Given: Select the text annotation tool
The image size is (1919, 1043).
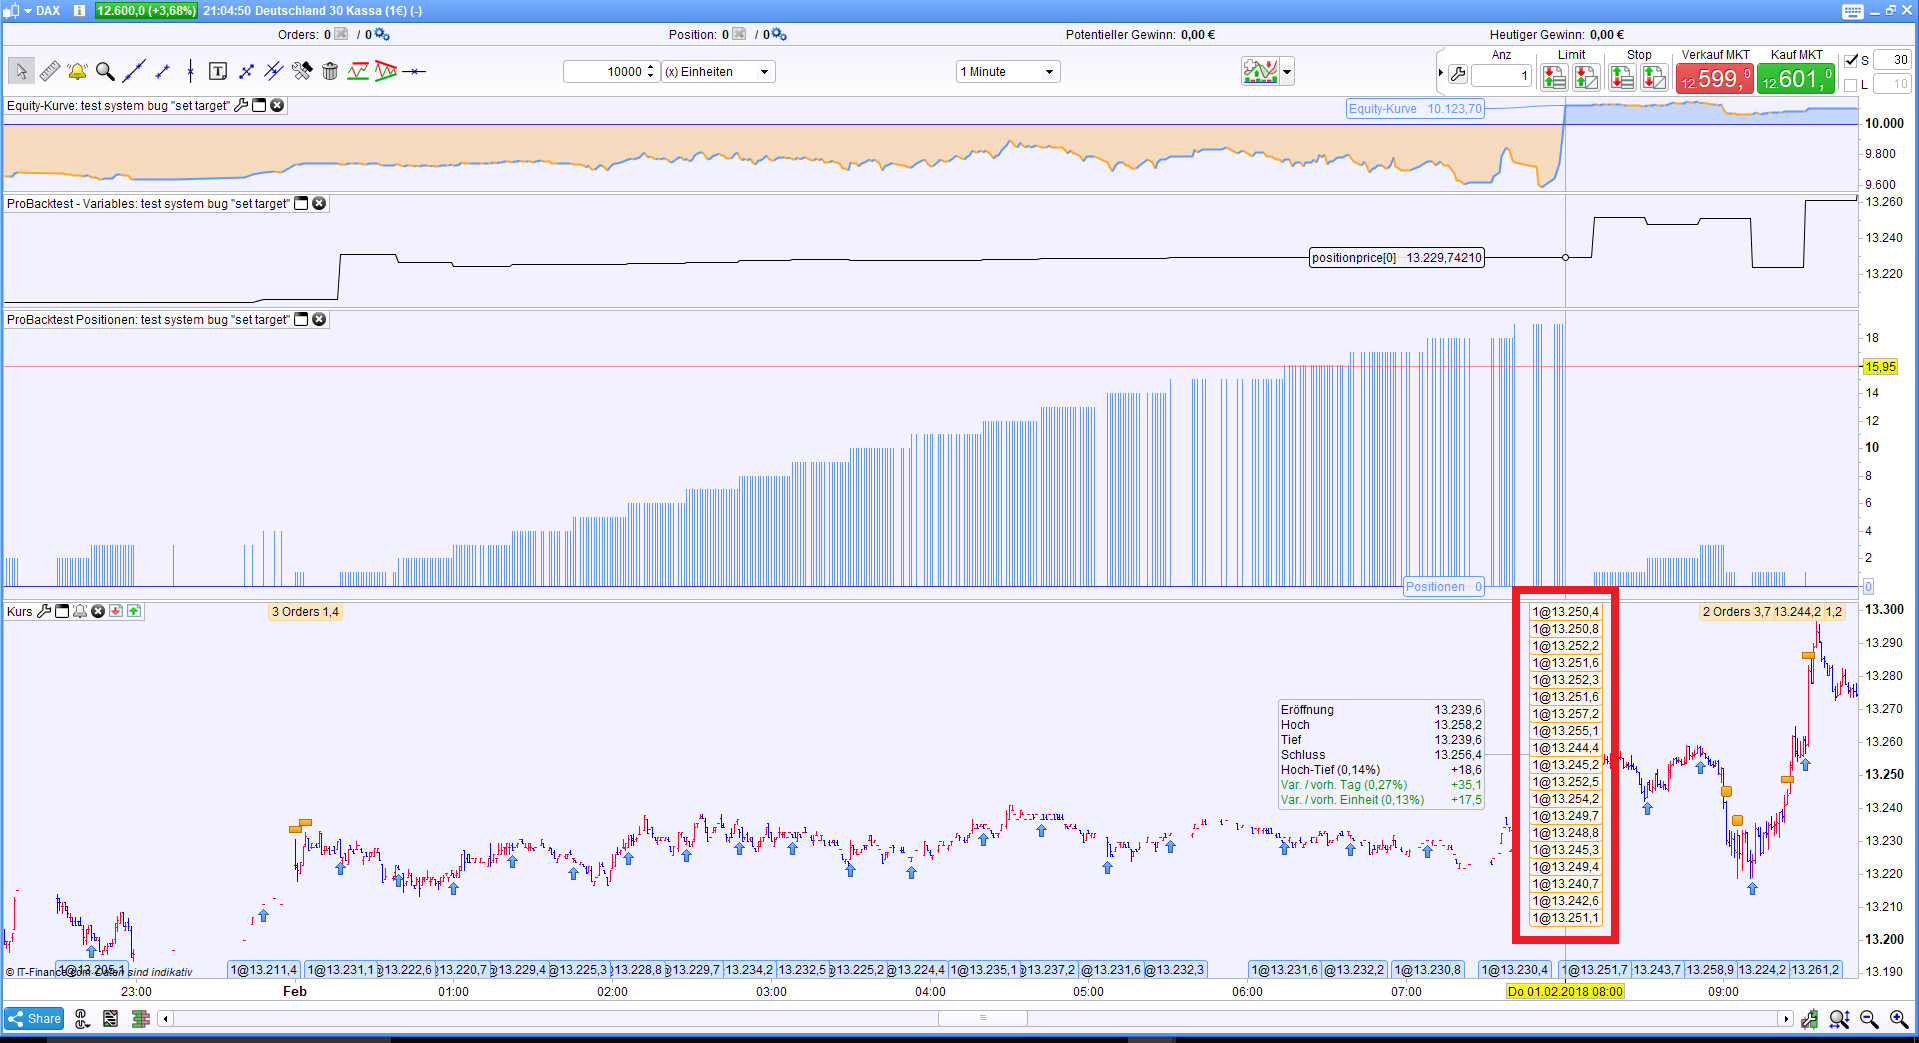Looking at the screenshot, I should (217, 71).
